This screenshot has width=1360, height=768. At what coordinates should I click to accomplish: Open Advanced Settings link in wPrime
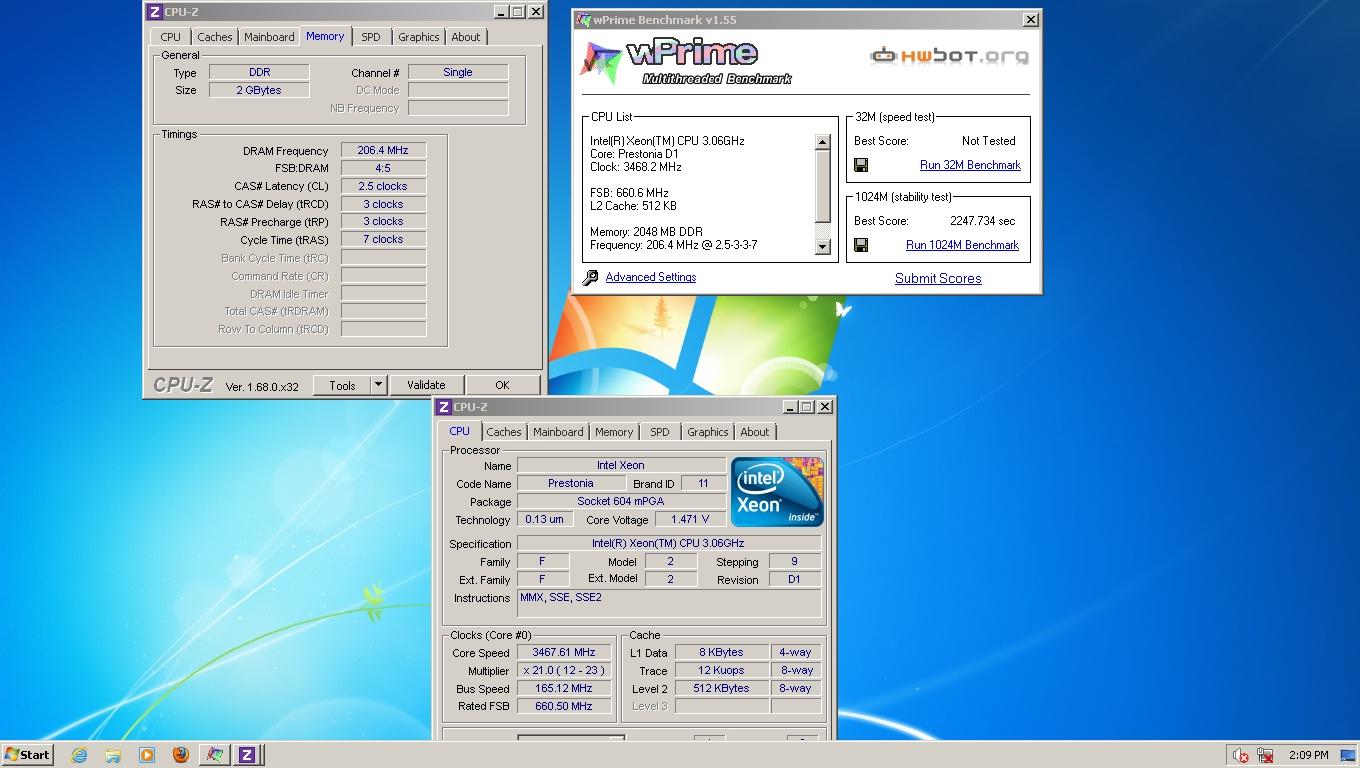click(651, 277)
